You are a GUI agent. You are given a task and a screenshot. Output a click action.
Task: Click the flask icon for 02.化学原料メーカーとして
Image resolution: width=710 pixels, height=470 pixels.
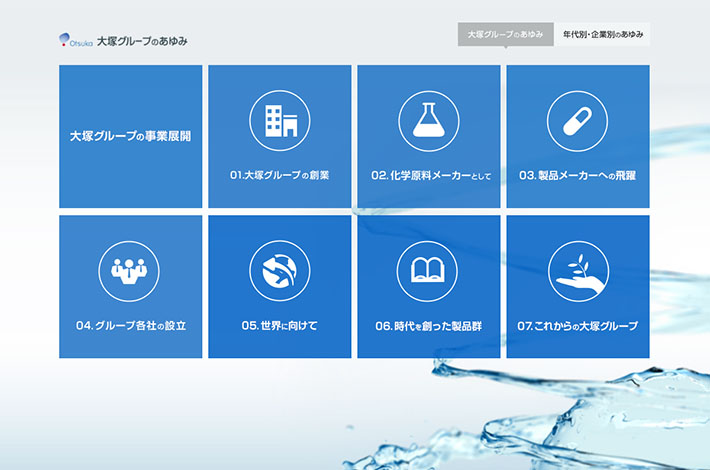(x=429, y=121)
